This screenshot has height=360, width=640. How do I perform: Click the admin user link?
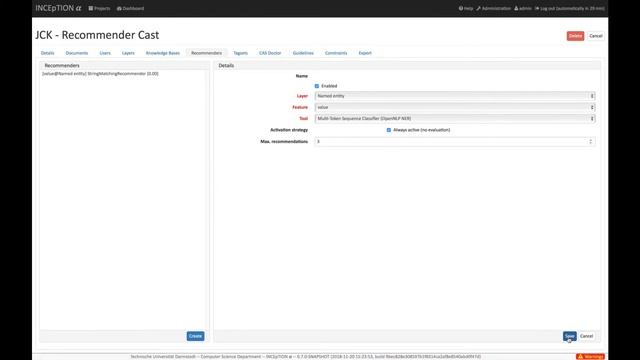pos(522,8)
